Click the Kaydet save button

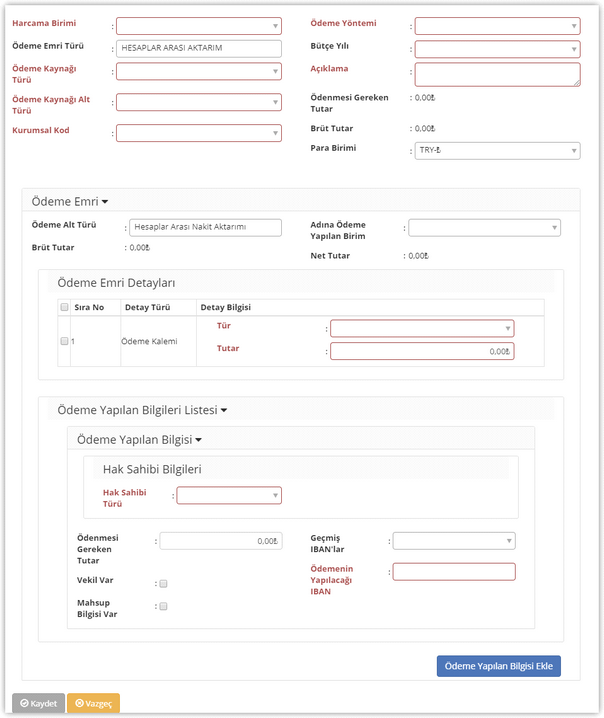pyautogui.click(x=38, y=703)
